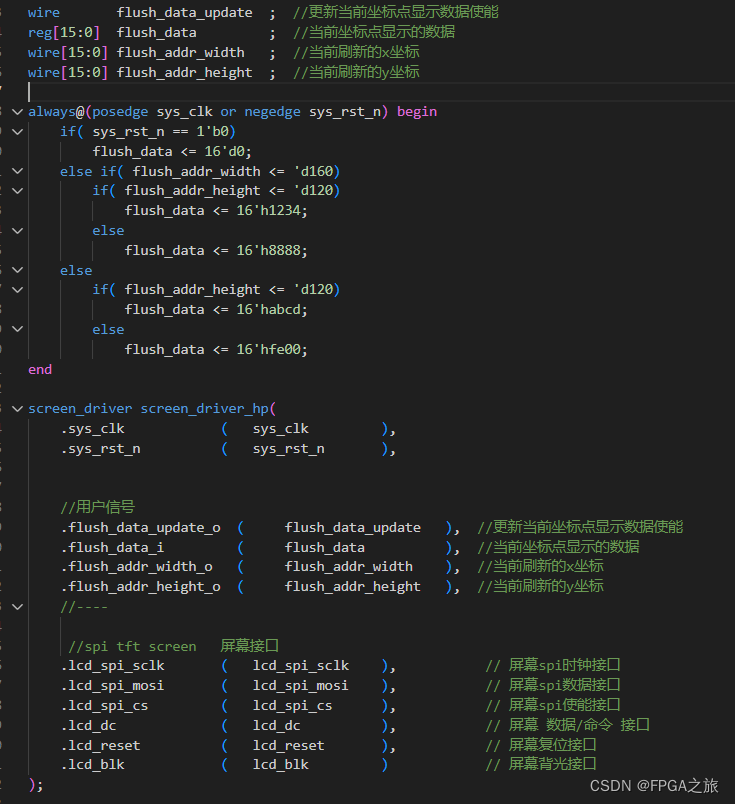Collapse the always@(posedge sys_clk block
Viewport: 735px width, 804px height.
pos(17,112)
